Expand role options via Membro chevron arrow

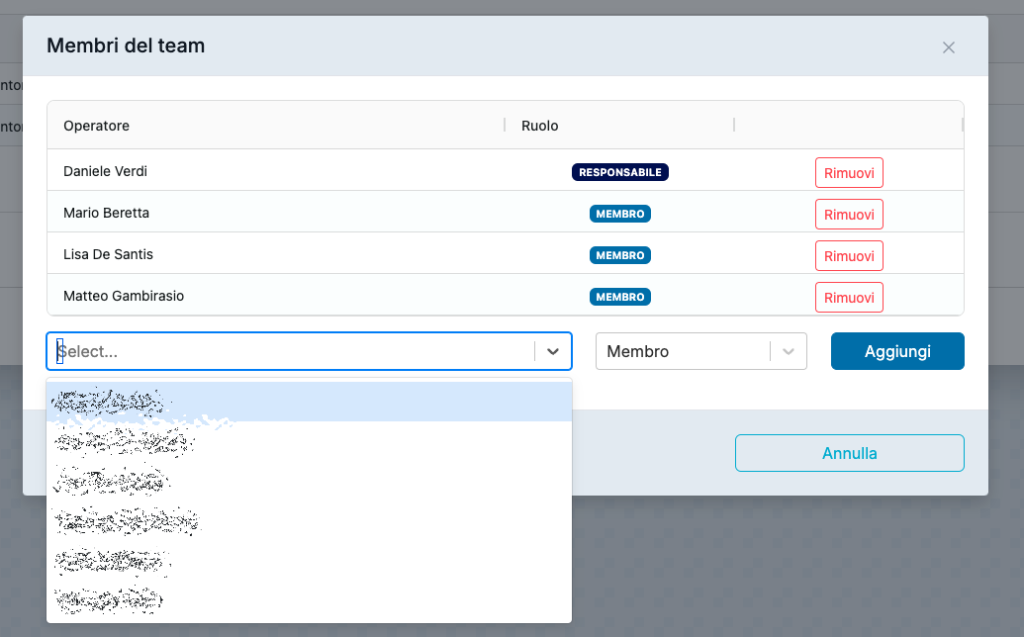[x=789, y=352]
